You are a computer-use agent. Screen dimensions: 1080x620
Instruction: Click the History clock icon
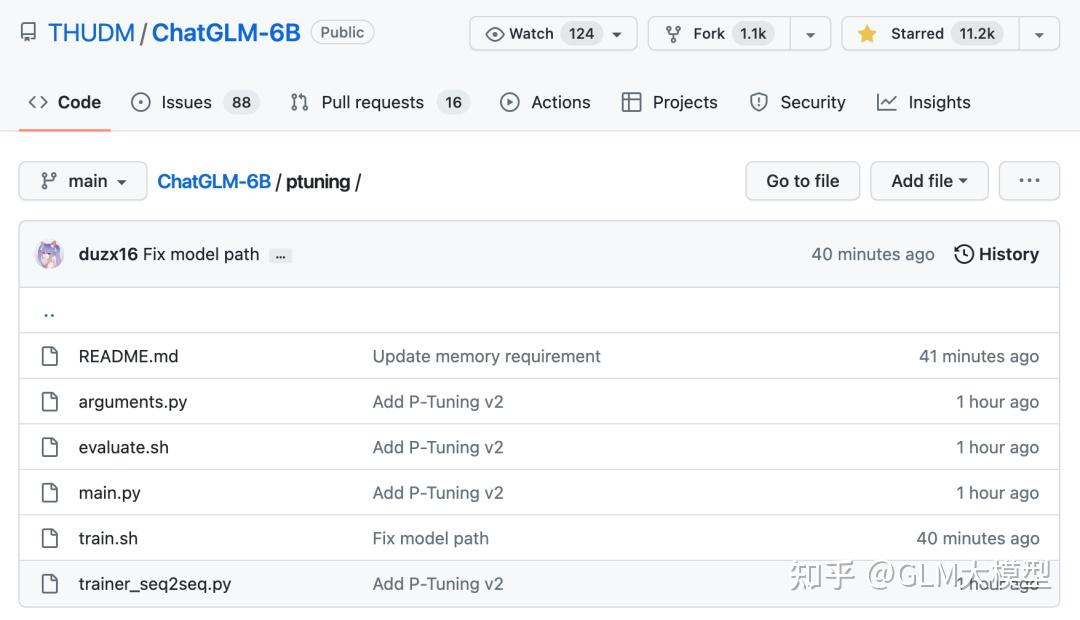(x=963, y=254)
